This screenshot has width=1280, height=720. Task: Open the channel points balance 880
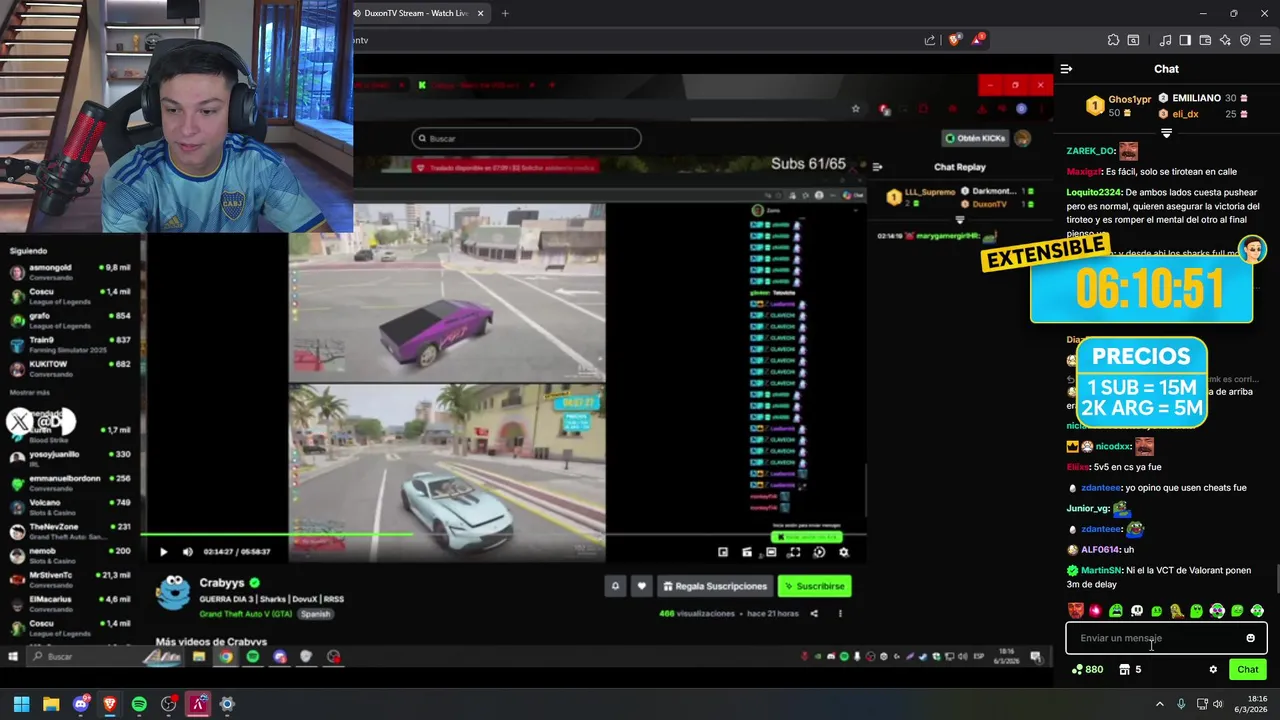pos(1087,670)
